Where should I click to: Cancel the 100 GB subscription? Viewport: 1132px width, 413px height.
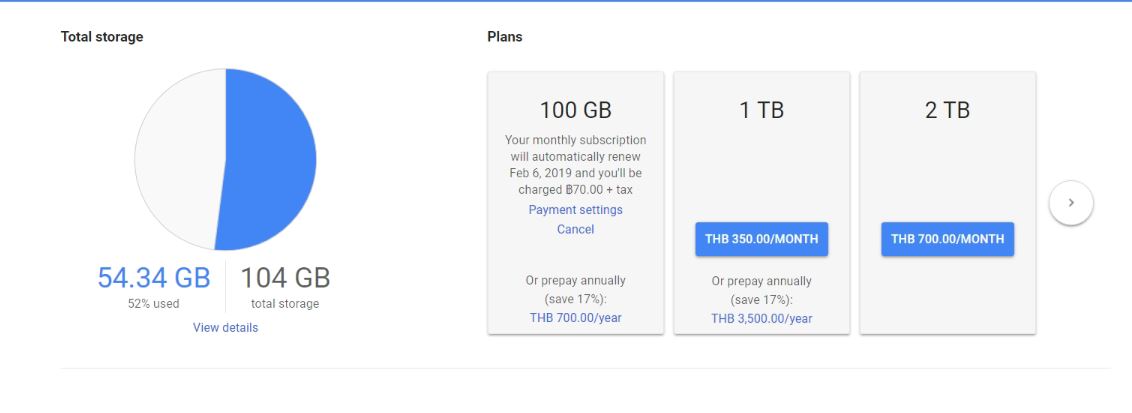[575, 230]
